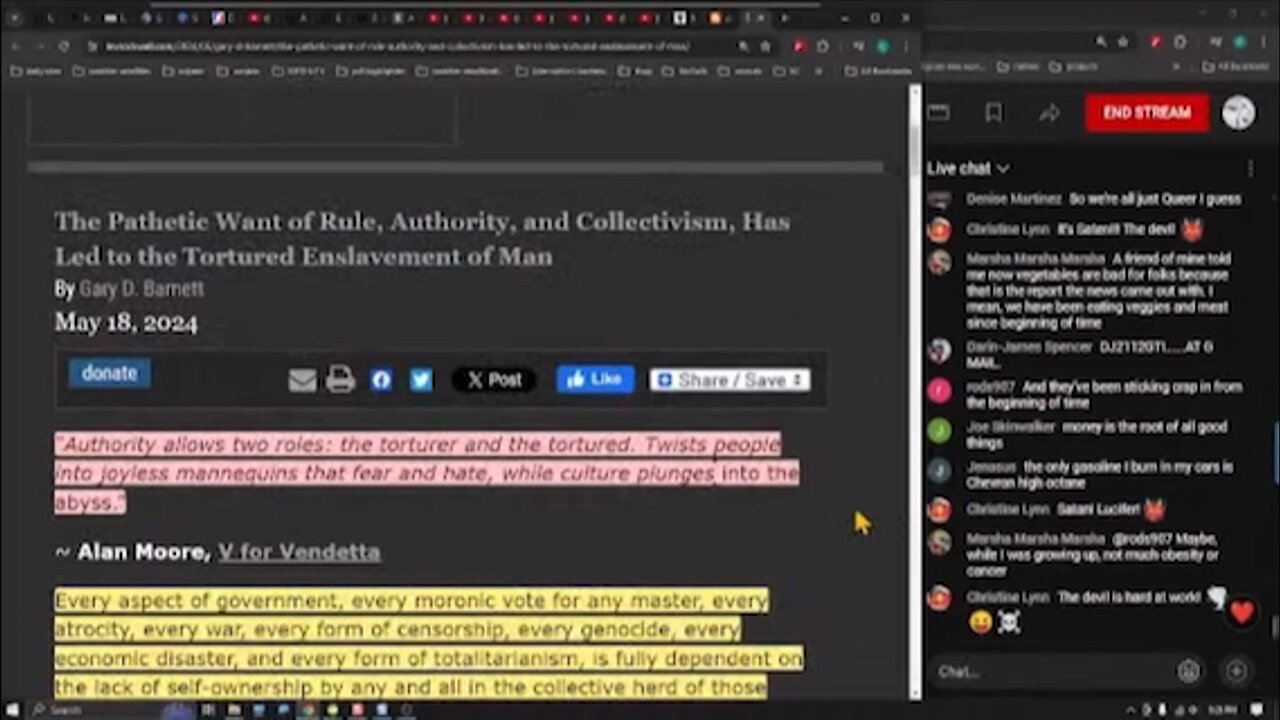Click the yellow highlighted Every aspect paragraph
The height and width of the screenshot is (720, 1280).
pos(429,643)
